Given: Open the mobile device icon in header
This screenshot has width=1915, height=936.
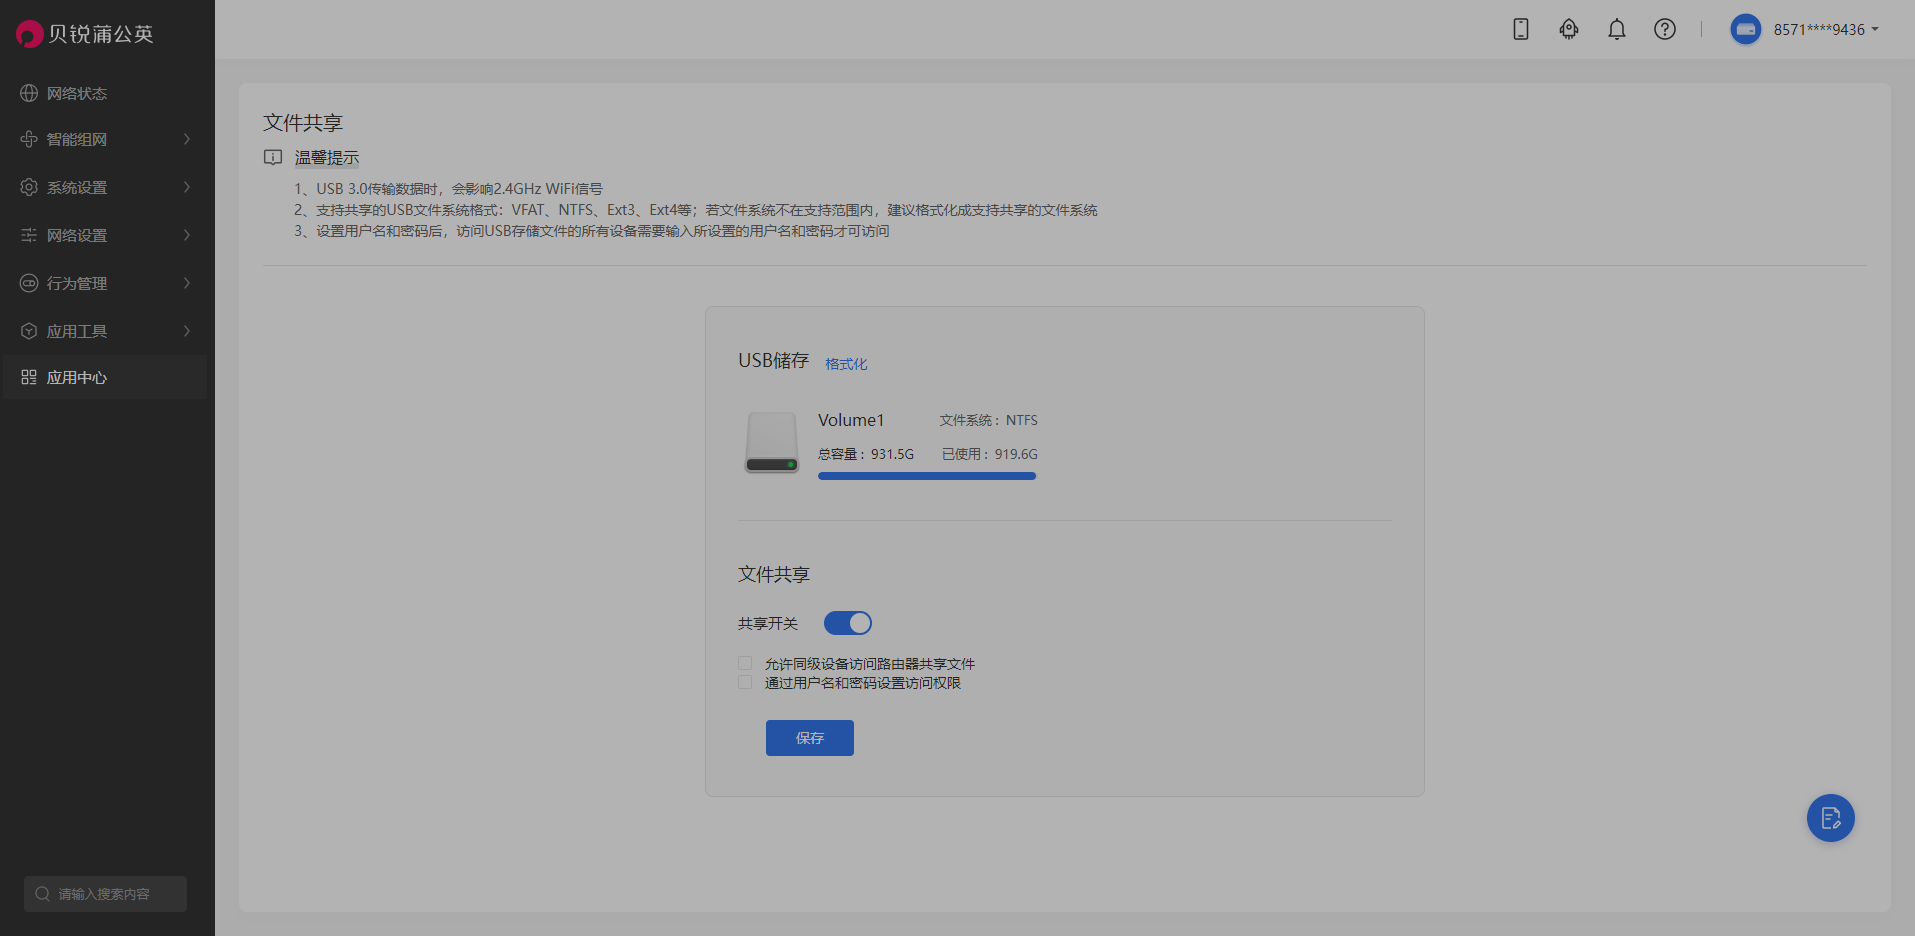Looking at the screenshot, I should [1520, 29].
